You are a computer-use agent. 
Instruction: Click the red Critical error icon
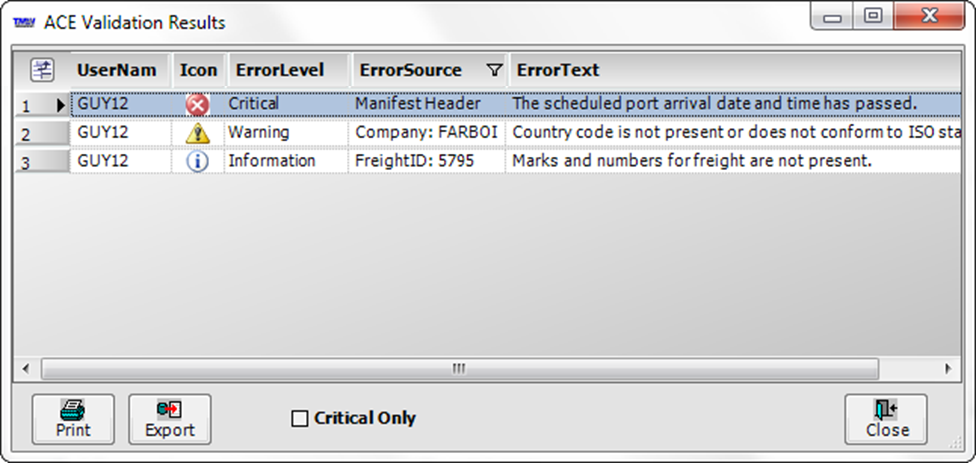(197, 104)
